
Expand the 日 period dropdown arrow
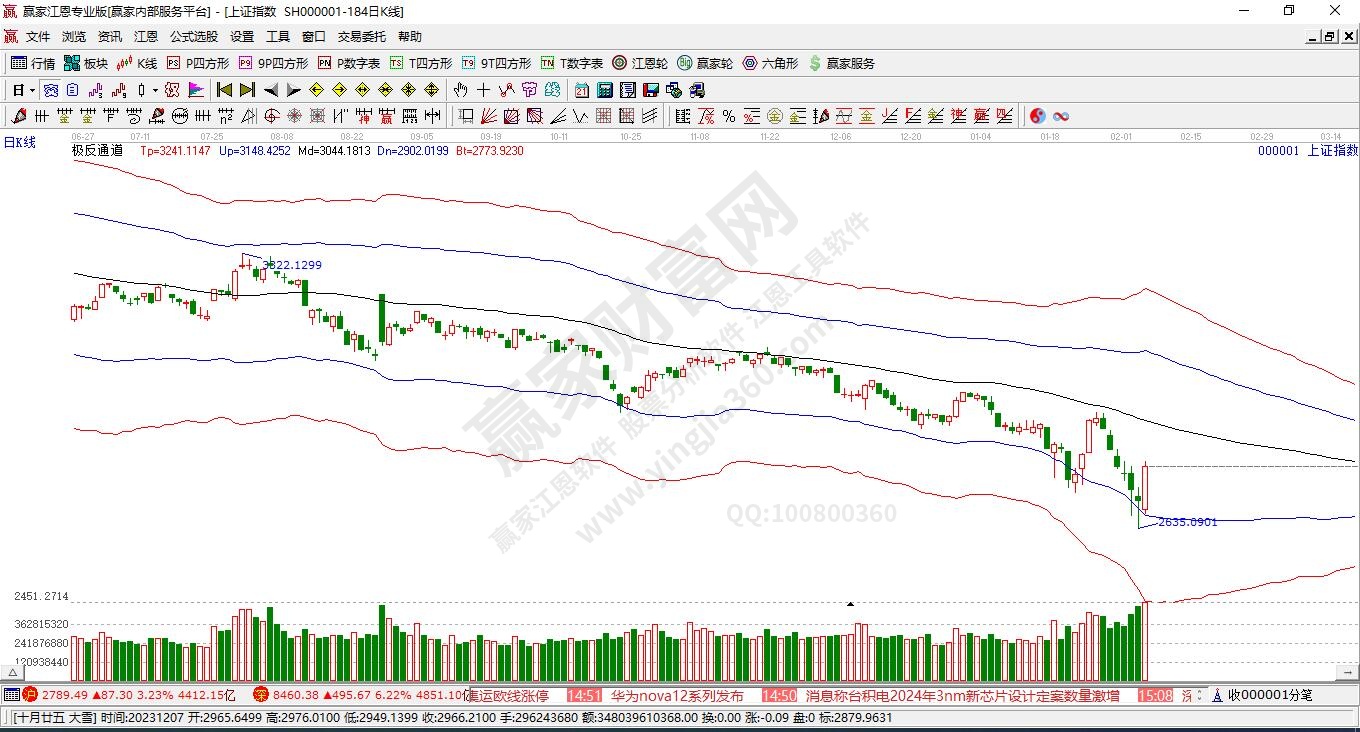[32, 90]
